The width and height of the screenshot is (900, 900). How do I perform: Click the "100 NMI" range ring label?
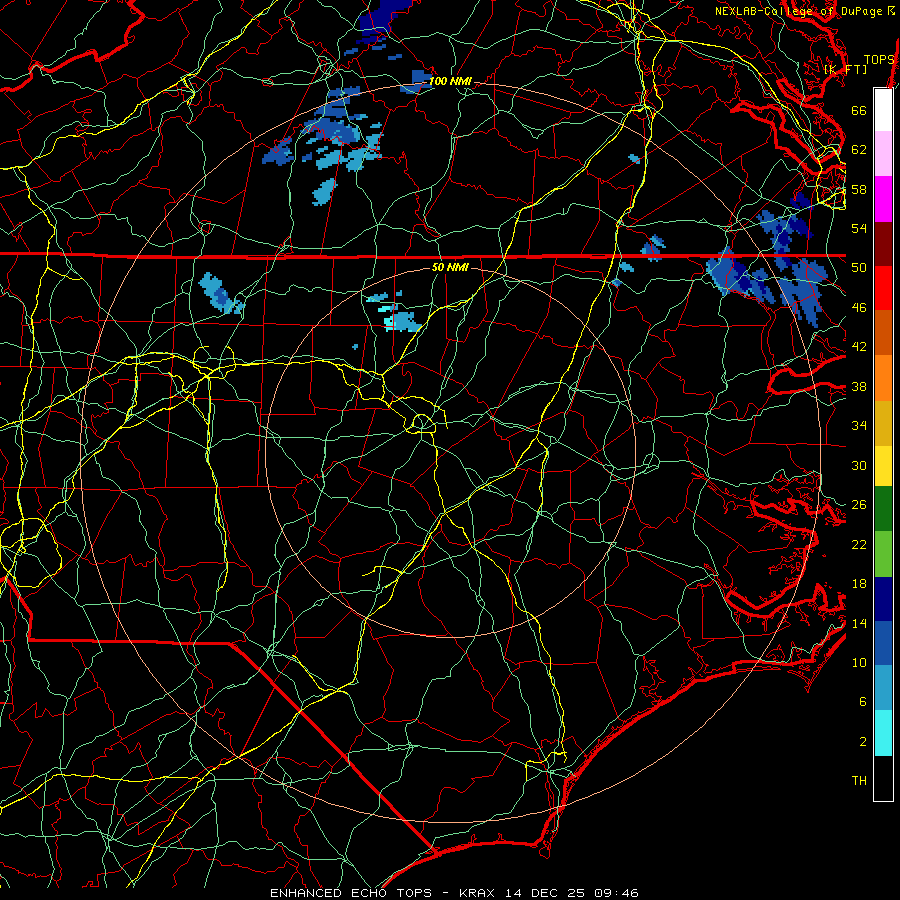(x=450, y=81)
